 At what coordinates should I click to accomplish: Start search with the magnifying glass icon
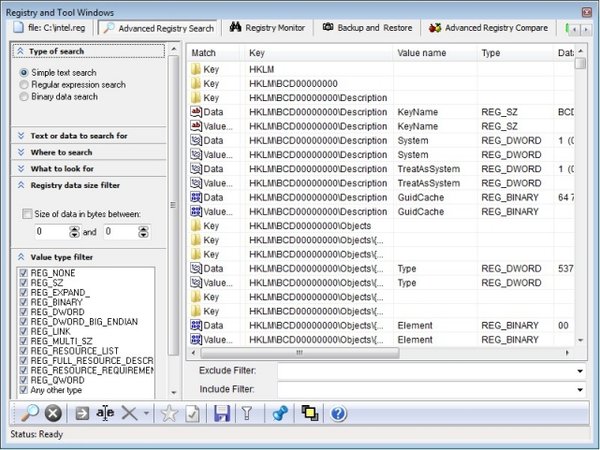[29, 413]
